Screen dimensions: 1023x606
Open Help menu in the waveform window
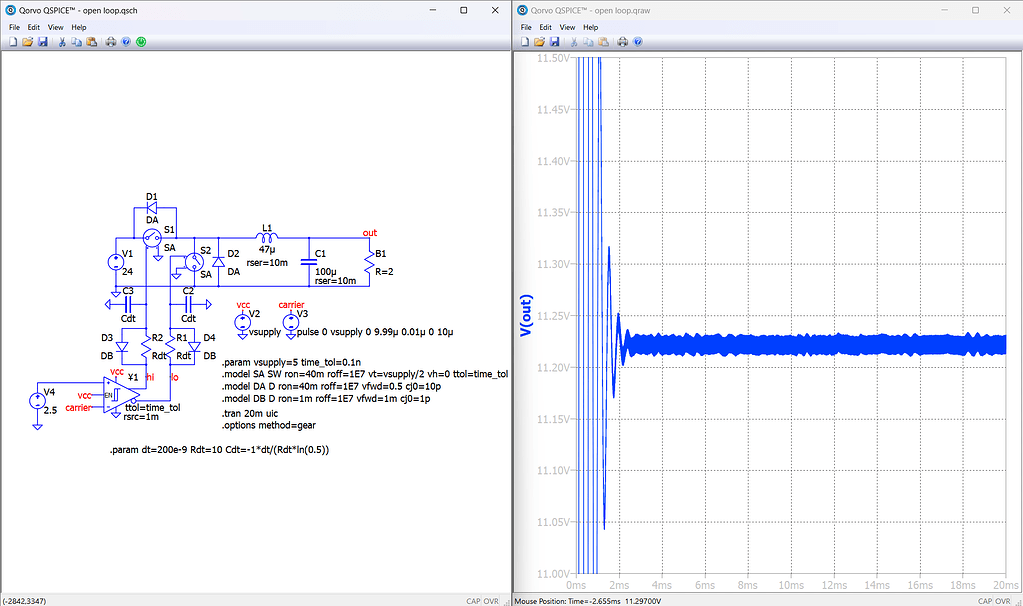click(590, 27)
